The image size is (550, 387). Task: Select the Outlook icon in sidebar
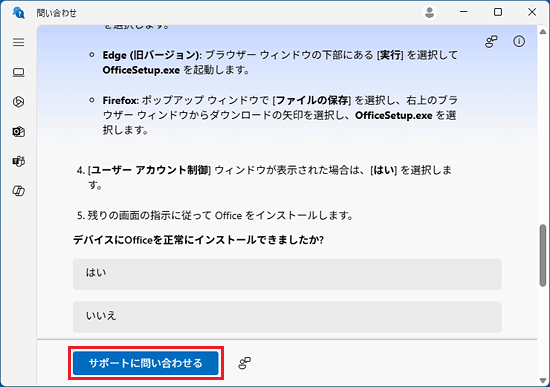coord(19,132)
